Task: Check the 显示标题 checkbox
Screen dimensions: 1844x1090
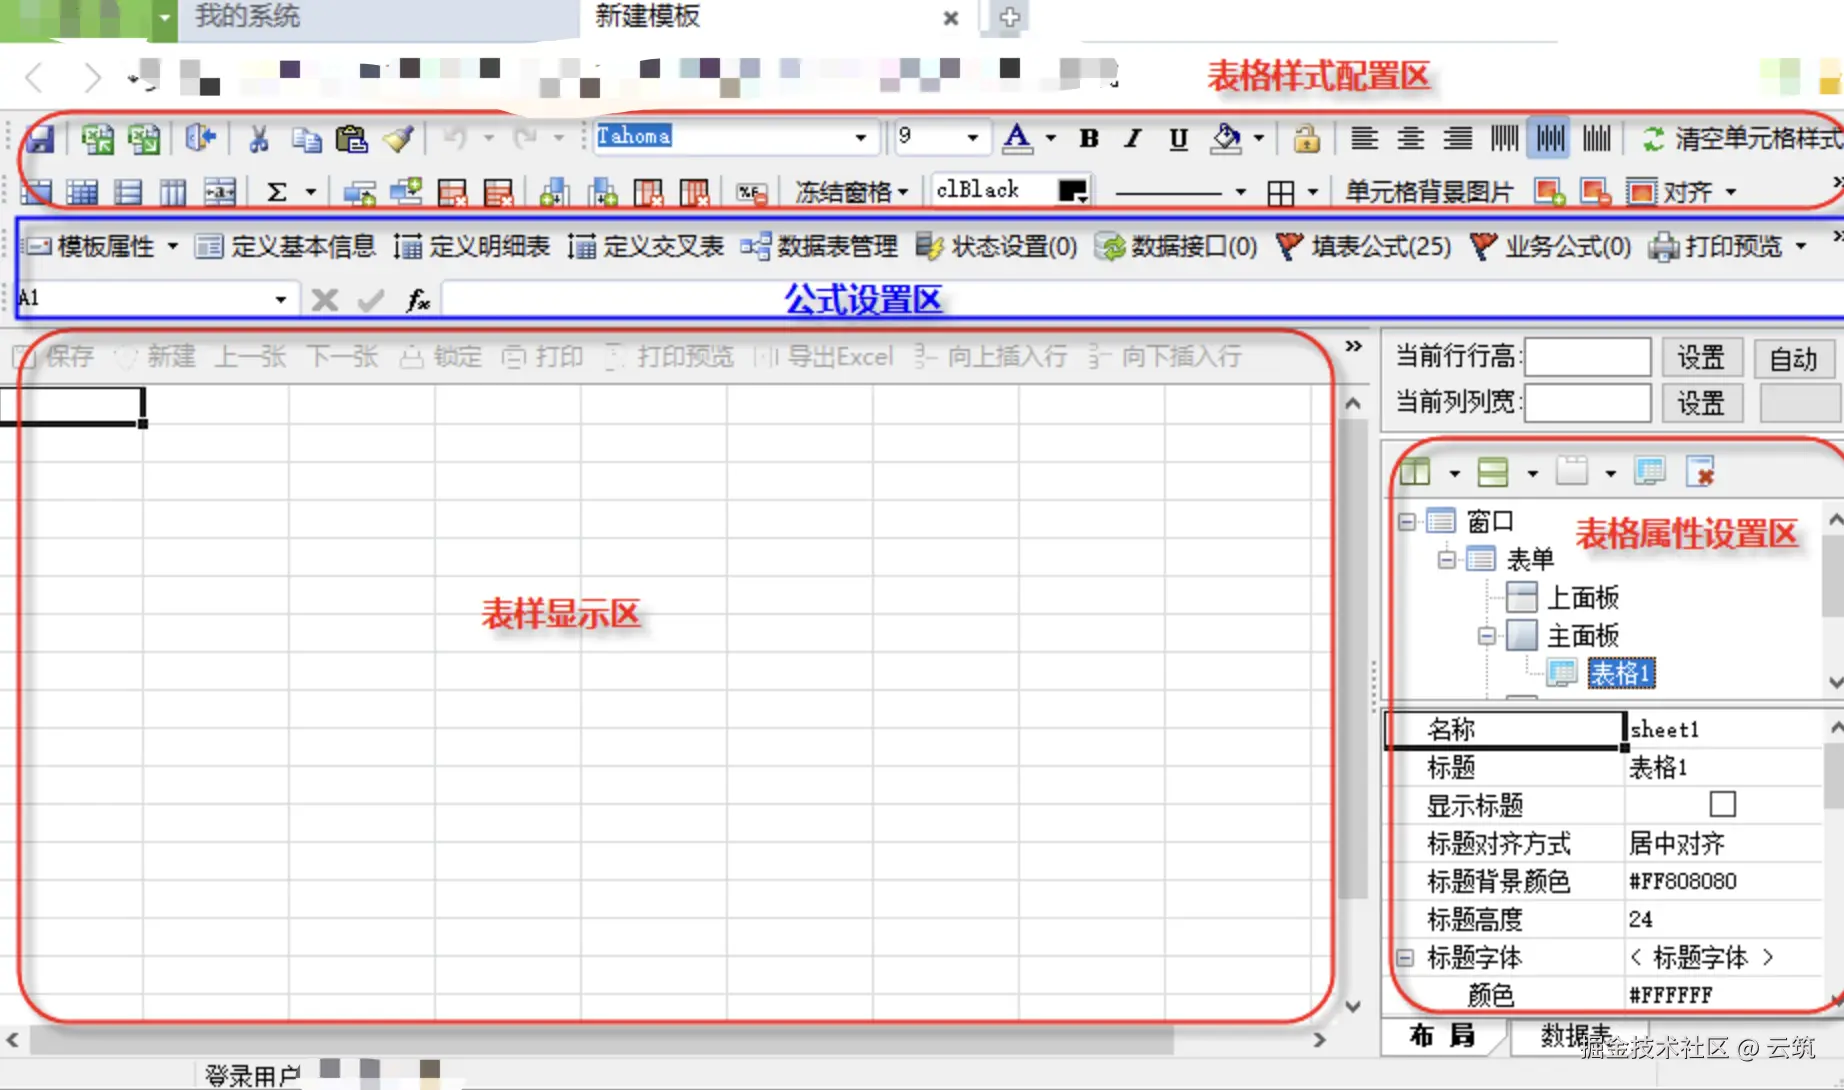Action: point(1722,804)
